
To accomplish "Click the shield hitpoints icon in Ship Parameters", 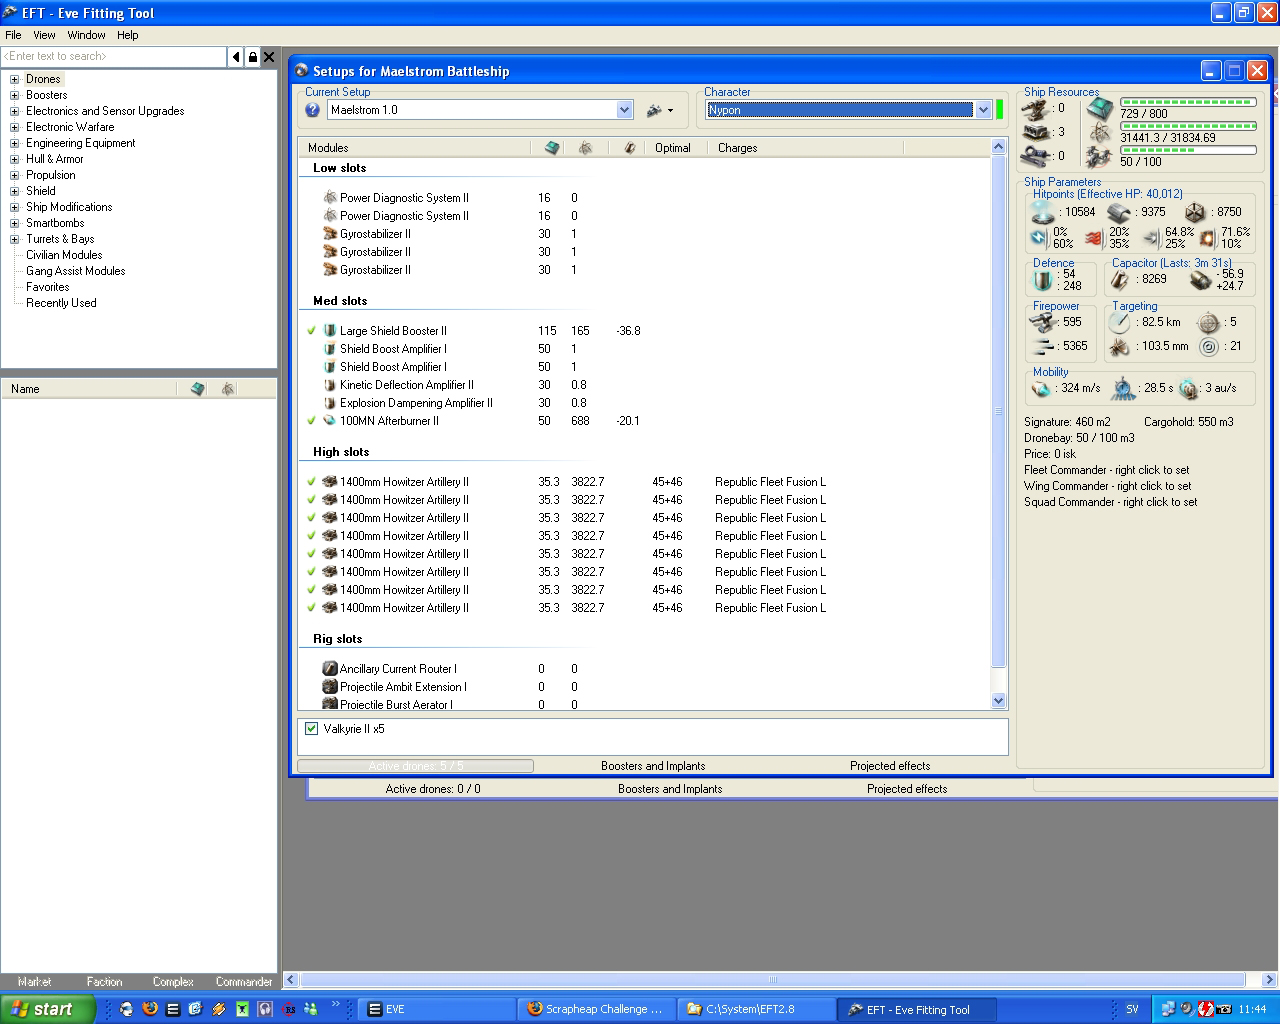I will [1043, 212].
